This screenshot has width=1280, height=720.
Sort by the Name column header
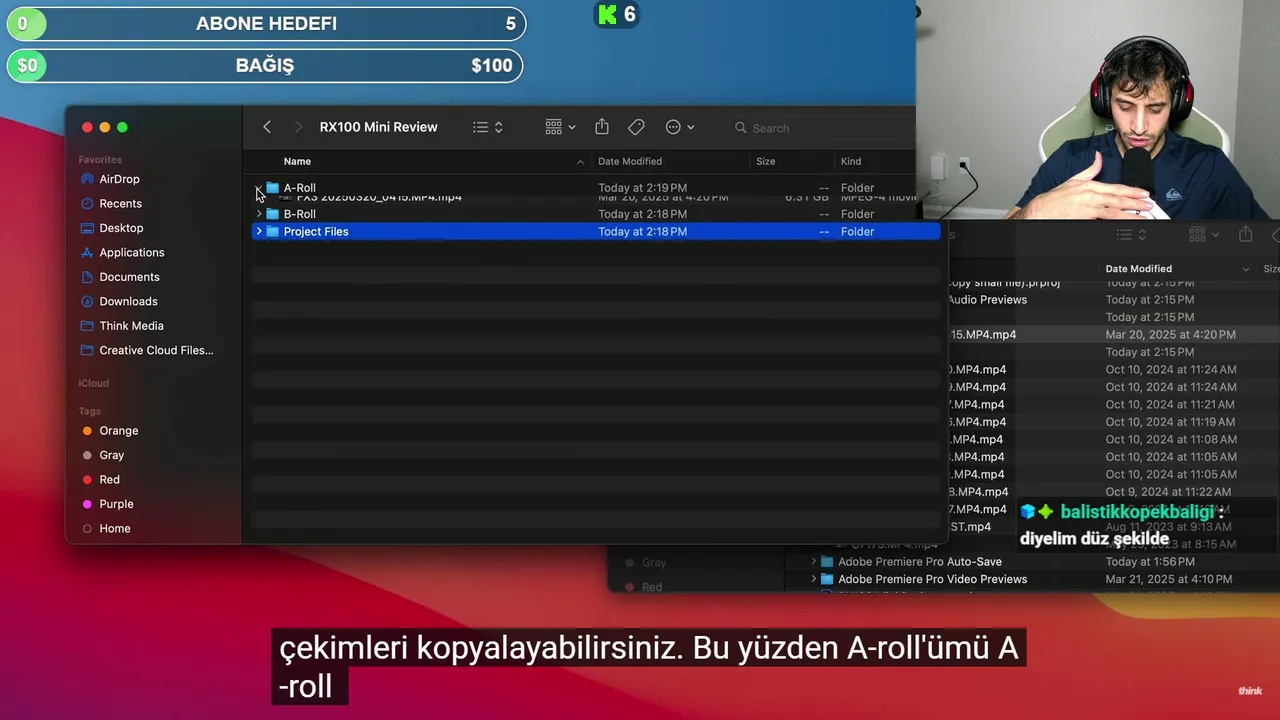(x=297, y=161)
